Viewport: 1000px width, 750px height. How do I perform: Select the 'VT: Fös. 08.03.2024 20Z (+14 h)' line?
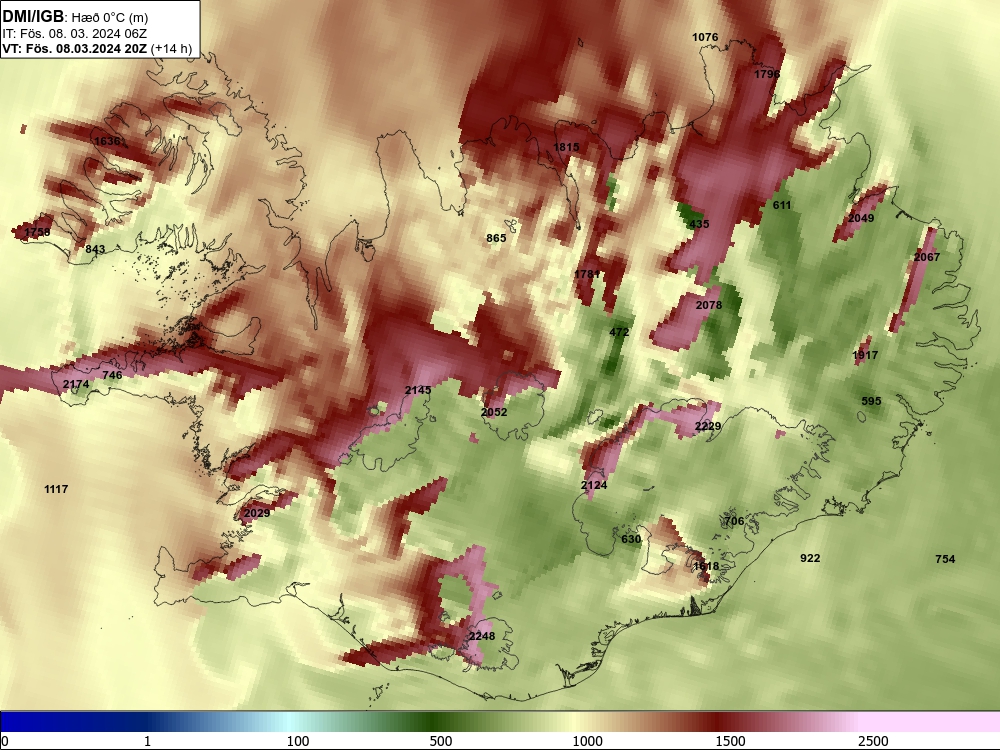(97, 48)
